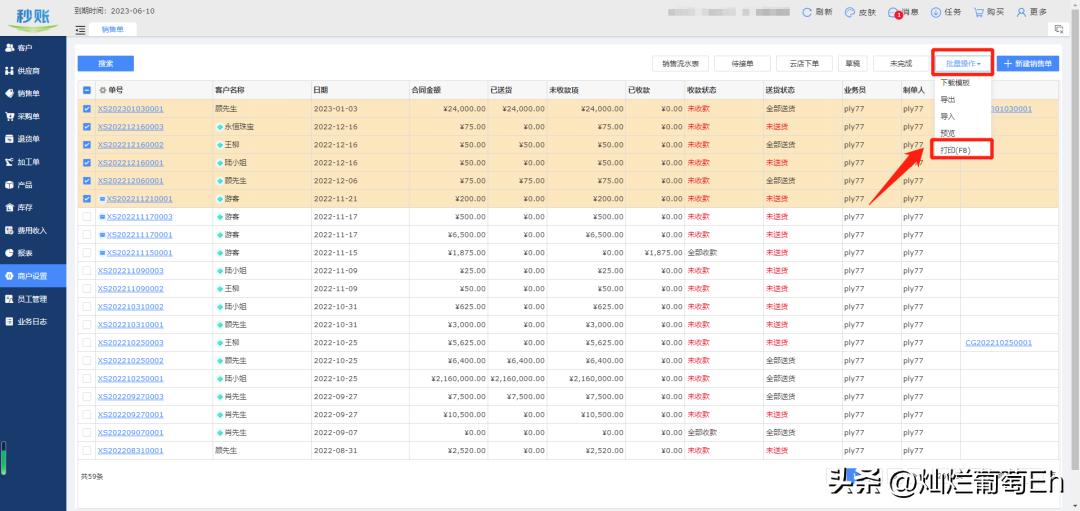1080x511 pixels.
Task: Open the 更多 user menu
Action: (x=1031, y=12)
